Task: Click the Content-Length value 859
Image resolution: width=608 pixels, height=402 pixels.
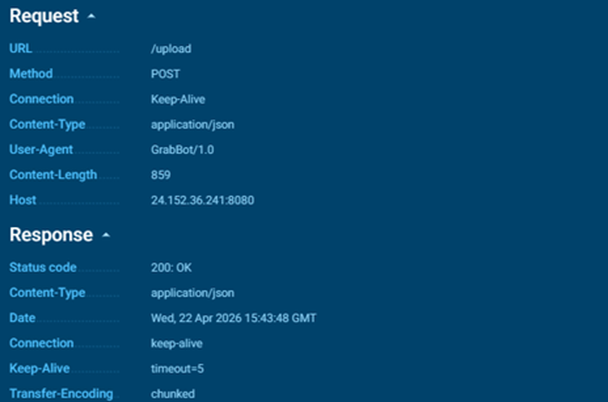Action: click(x=160, y=175)
